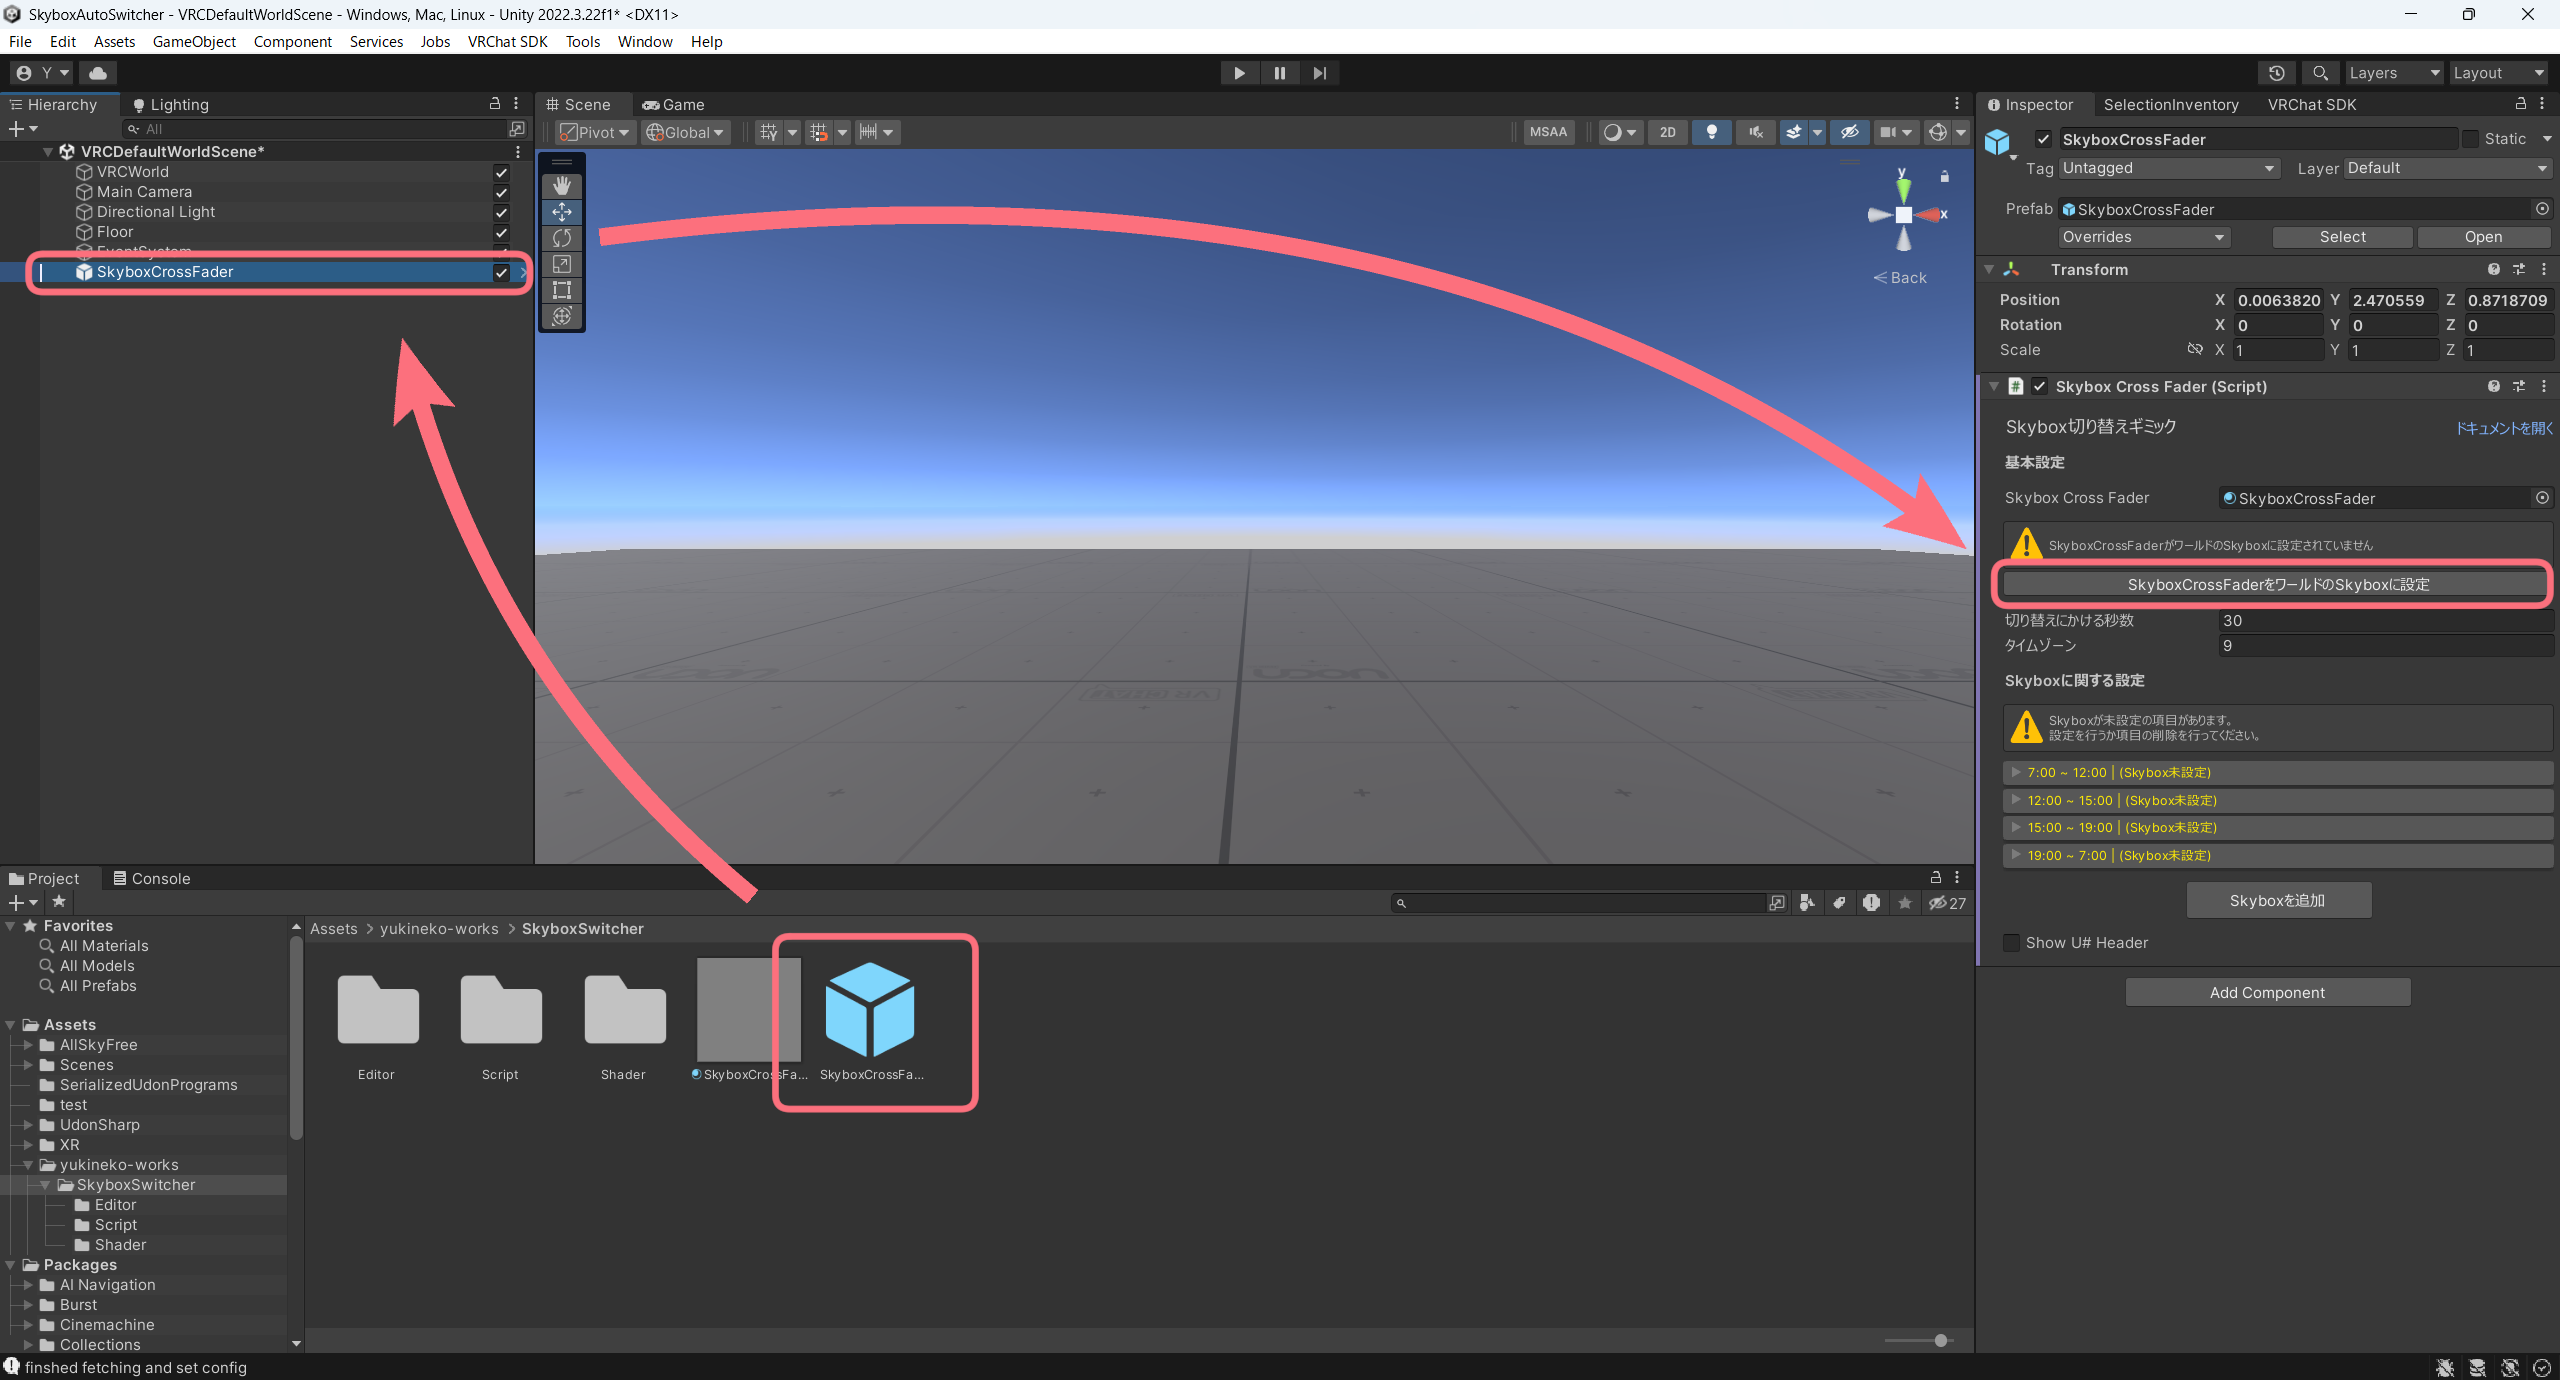The width and height of the screenshot is (2560, 1380).
Task: Toggle hidden packages count icon
Action: pyautogui.click(x=1947, y=903)
